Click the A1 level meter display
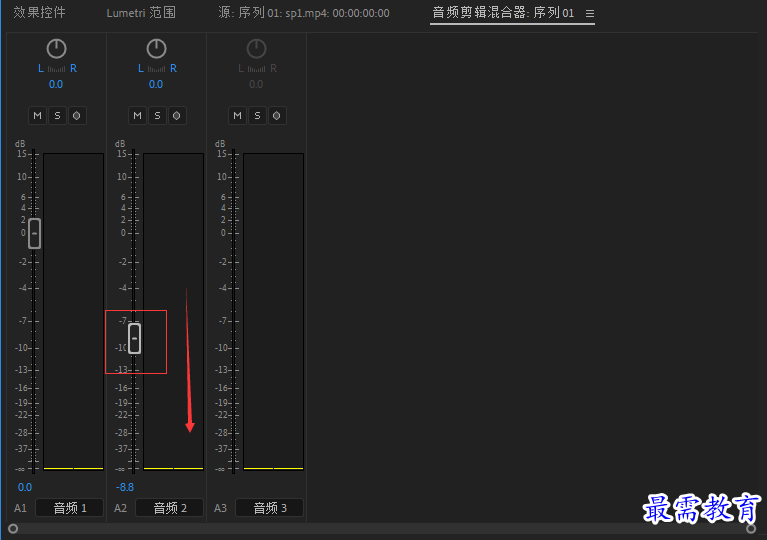 point(73,312)
